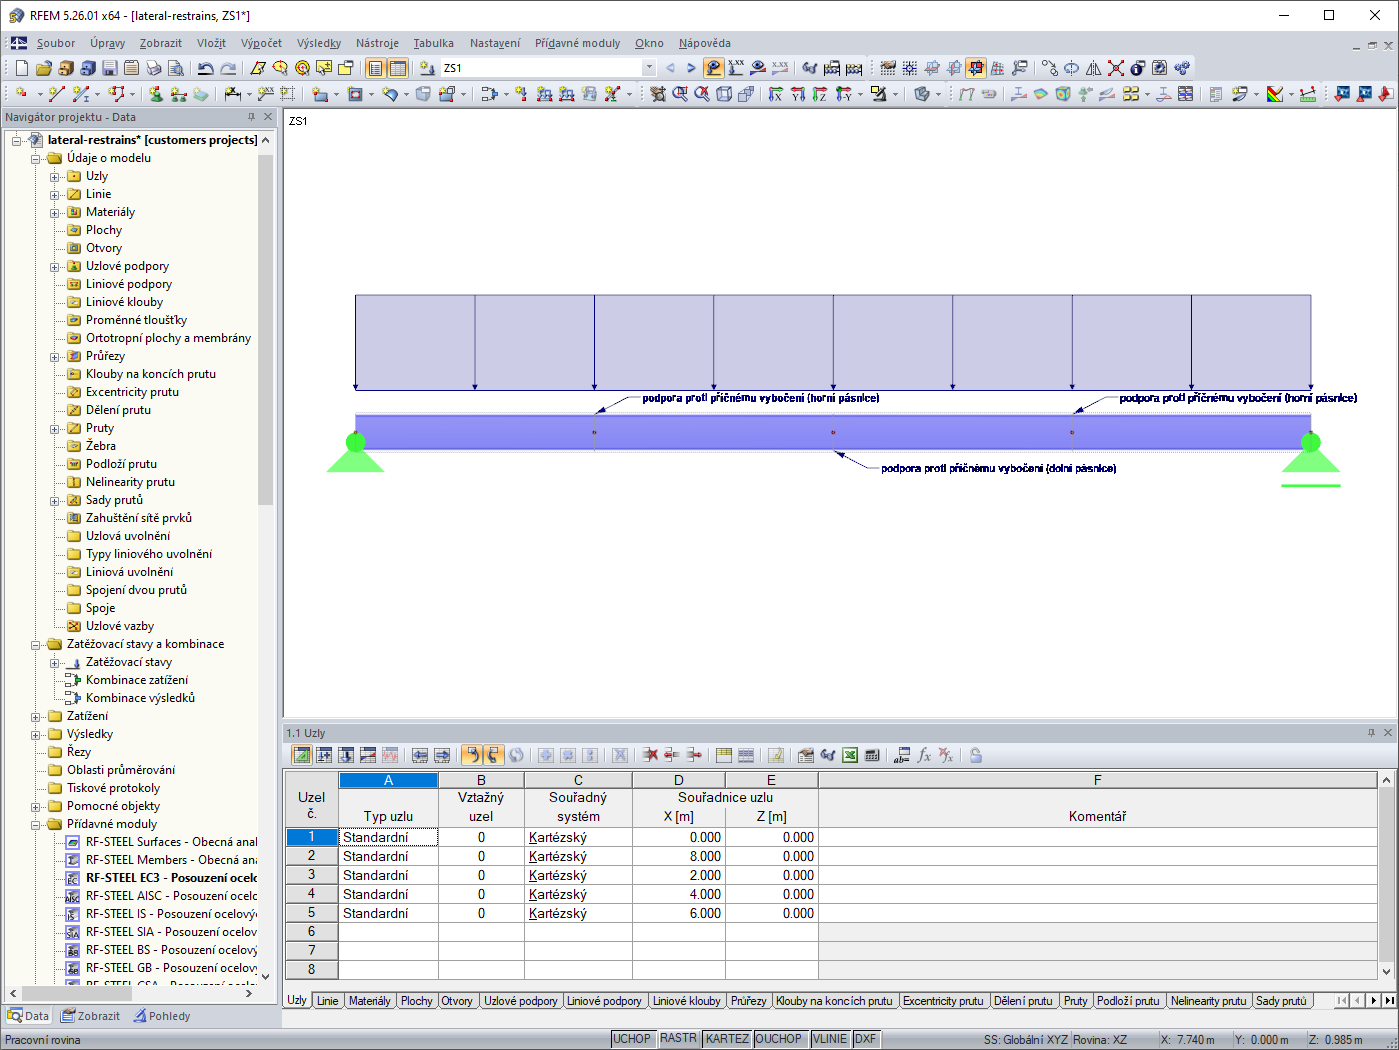Screen dimensions: 1399x1050
Task: Open the print preview icon
Action: [174, 67]
